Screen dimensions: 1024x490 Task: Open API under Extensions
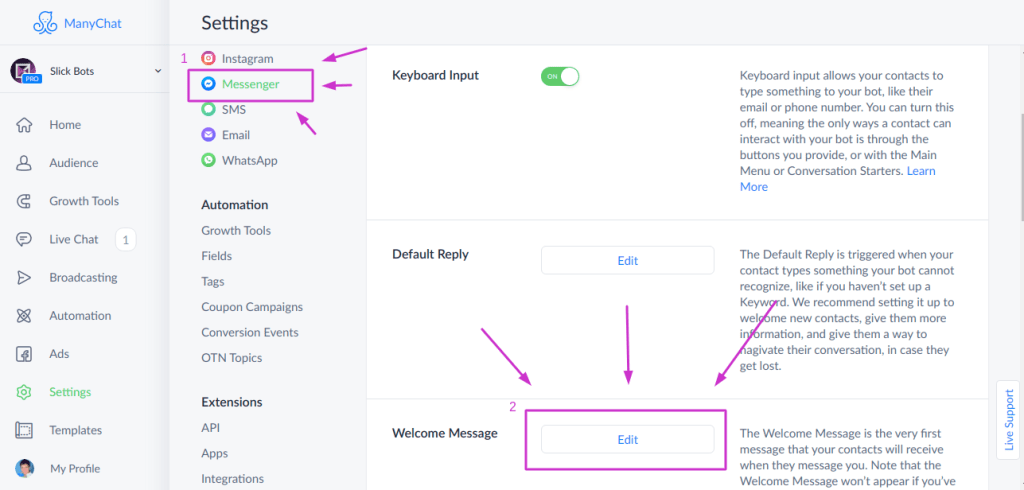[x=210, y=428]
